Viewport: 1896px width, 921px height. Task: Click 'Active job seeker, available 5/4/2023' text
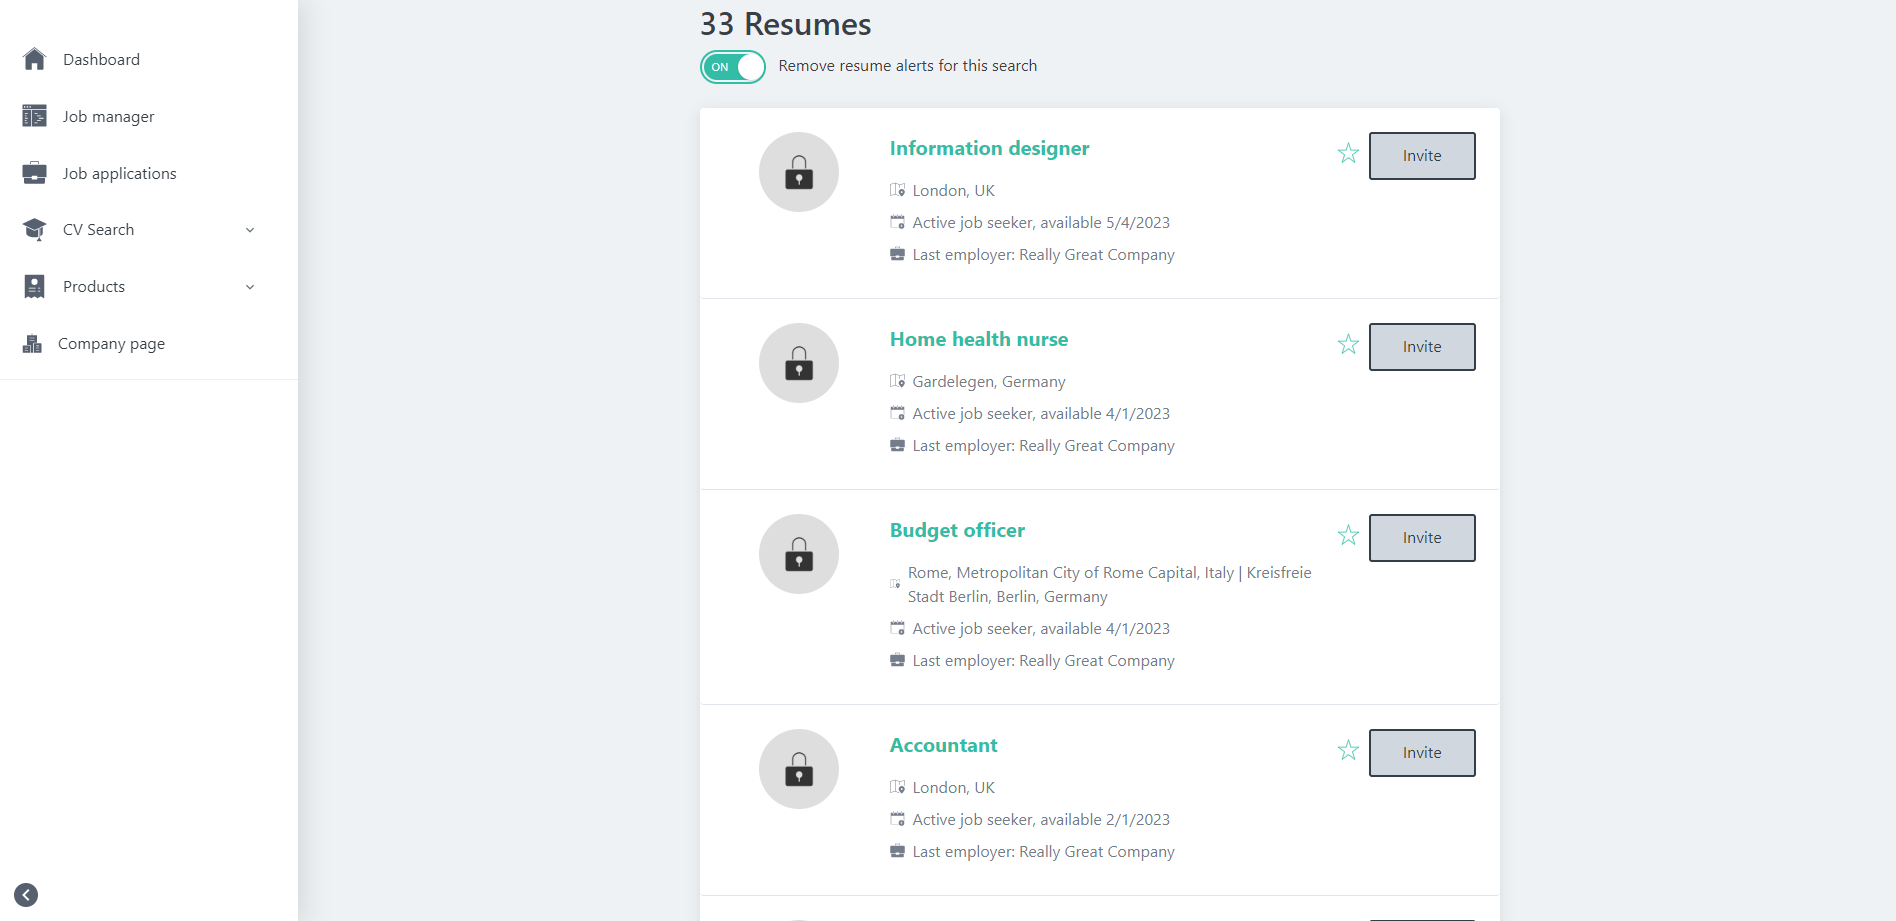click(x=1041, y=223)
